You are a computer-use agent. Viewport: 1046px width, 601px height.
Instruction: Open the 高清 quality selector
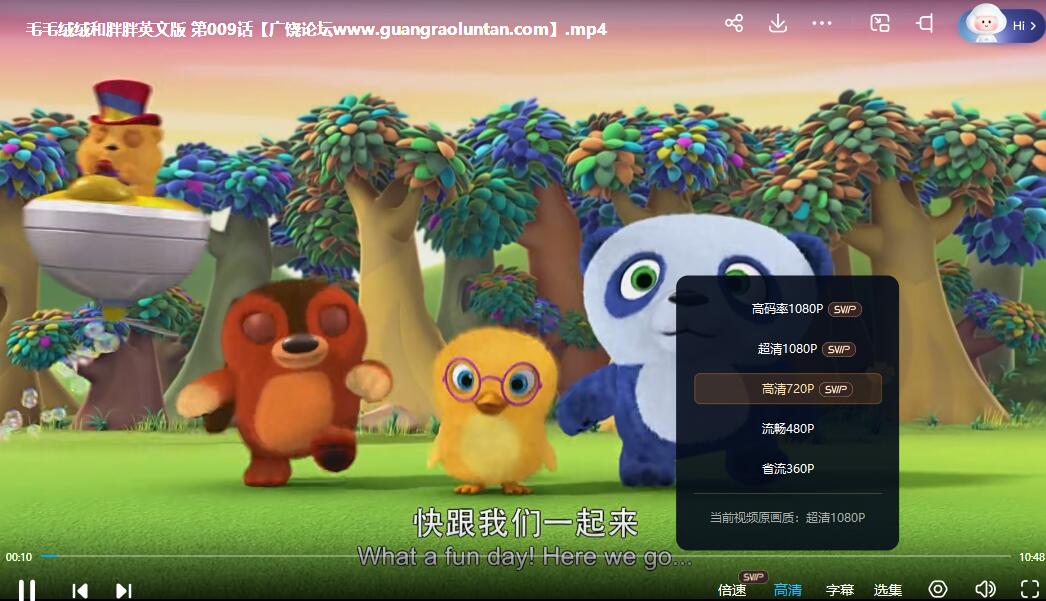788,590
